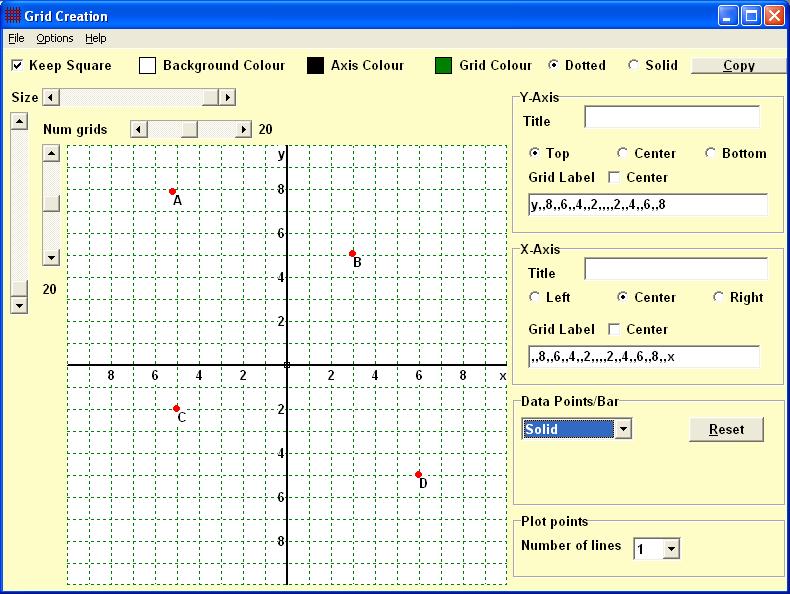This screenshot has height=594, width=790.
Task: Click red data point B
Action: 352,253
